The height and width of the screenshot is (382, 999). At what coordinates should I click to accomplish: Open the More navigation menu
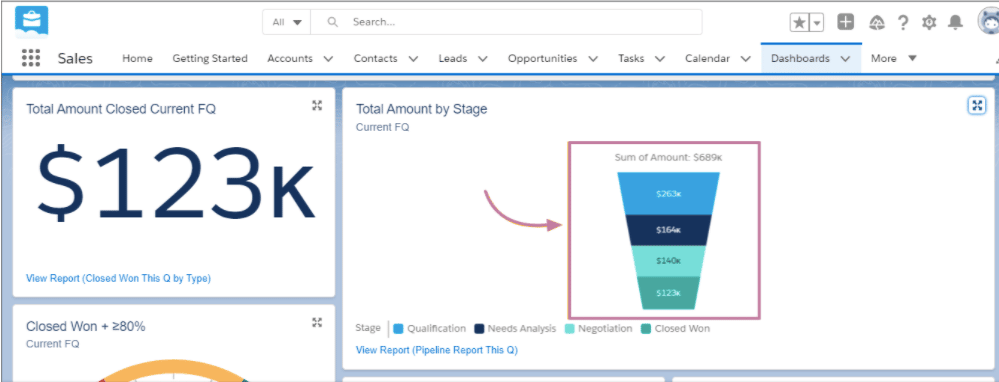[x=893, y=58]
